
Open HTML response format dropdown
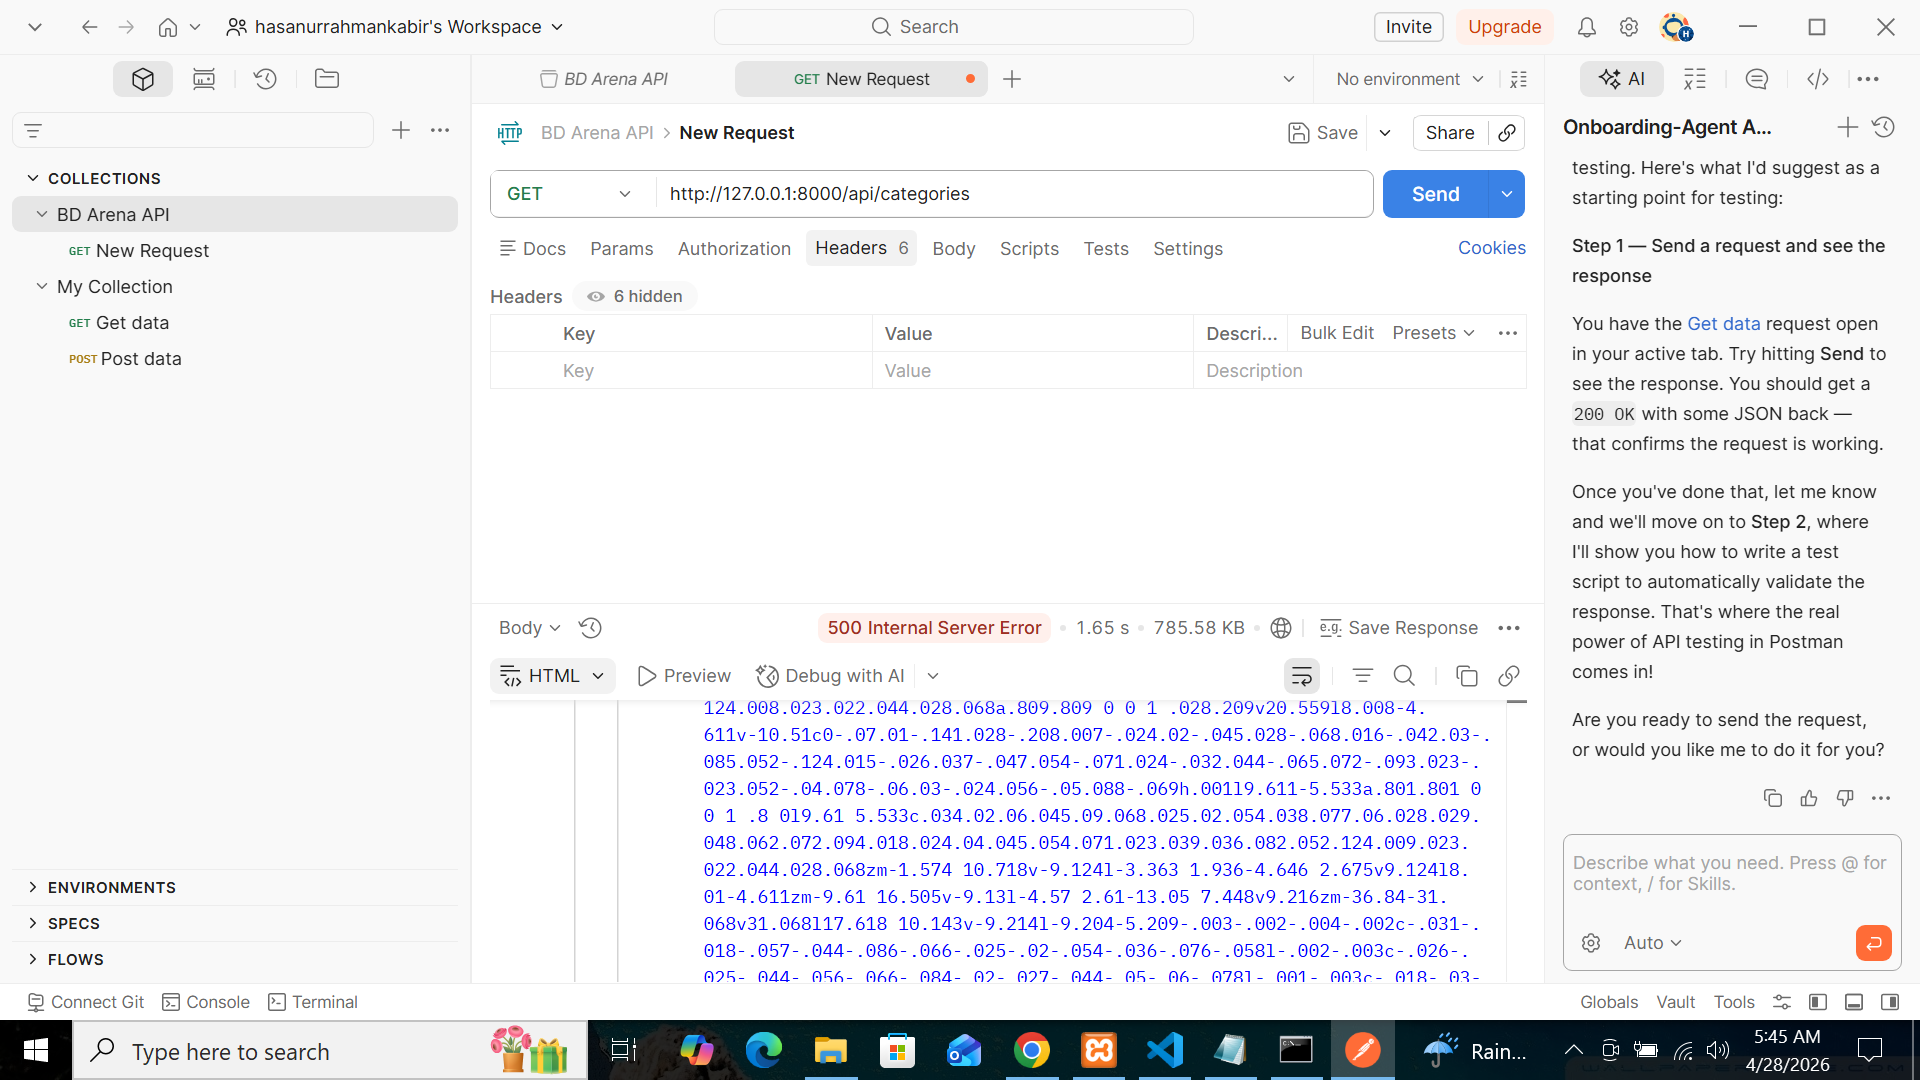point(553,676)
